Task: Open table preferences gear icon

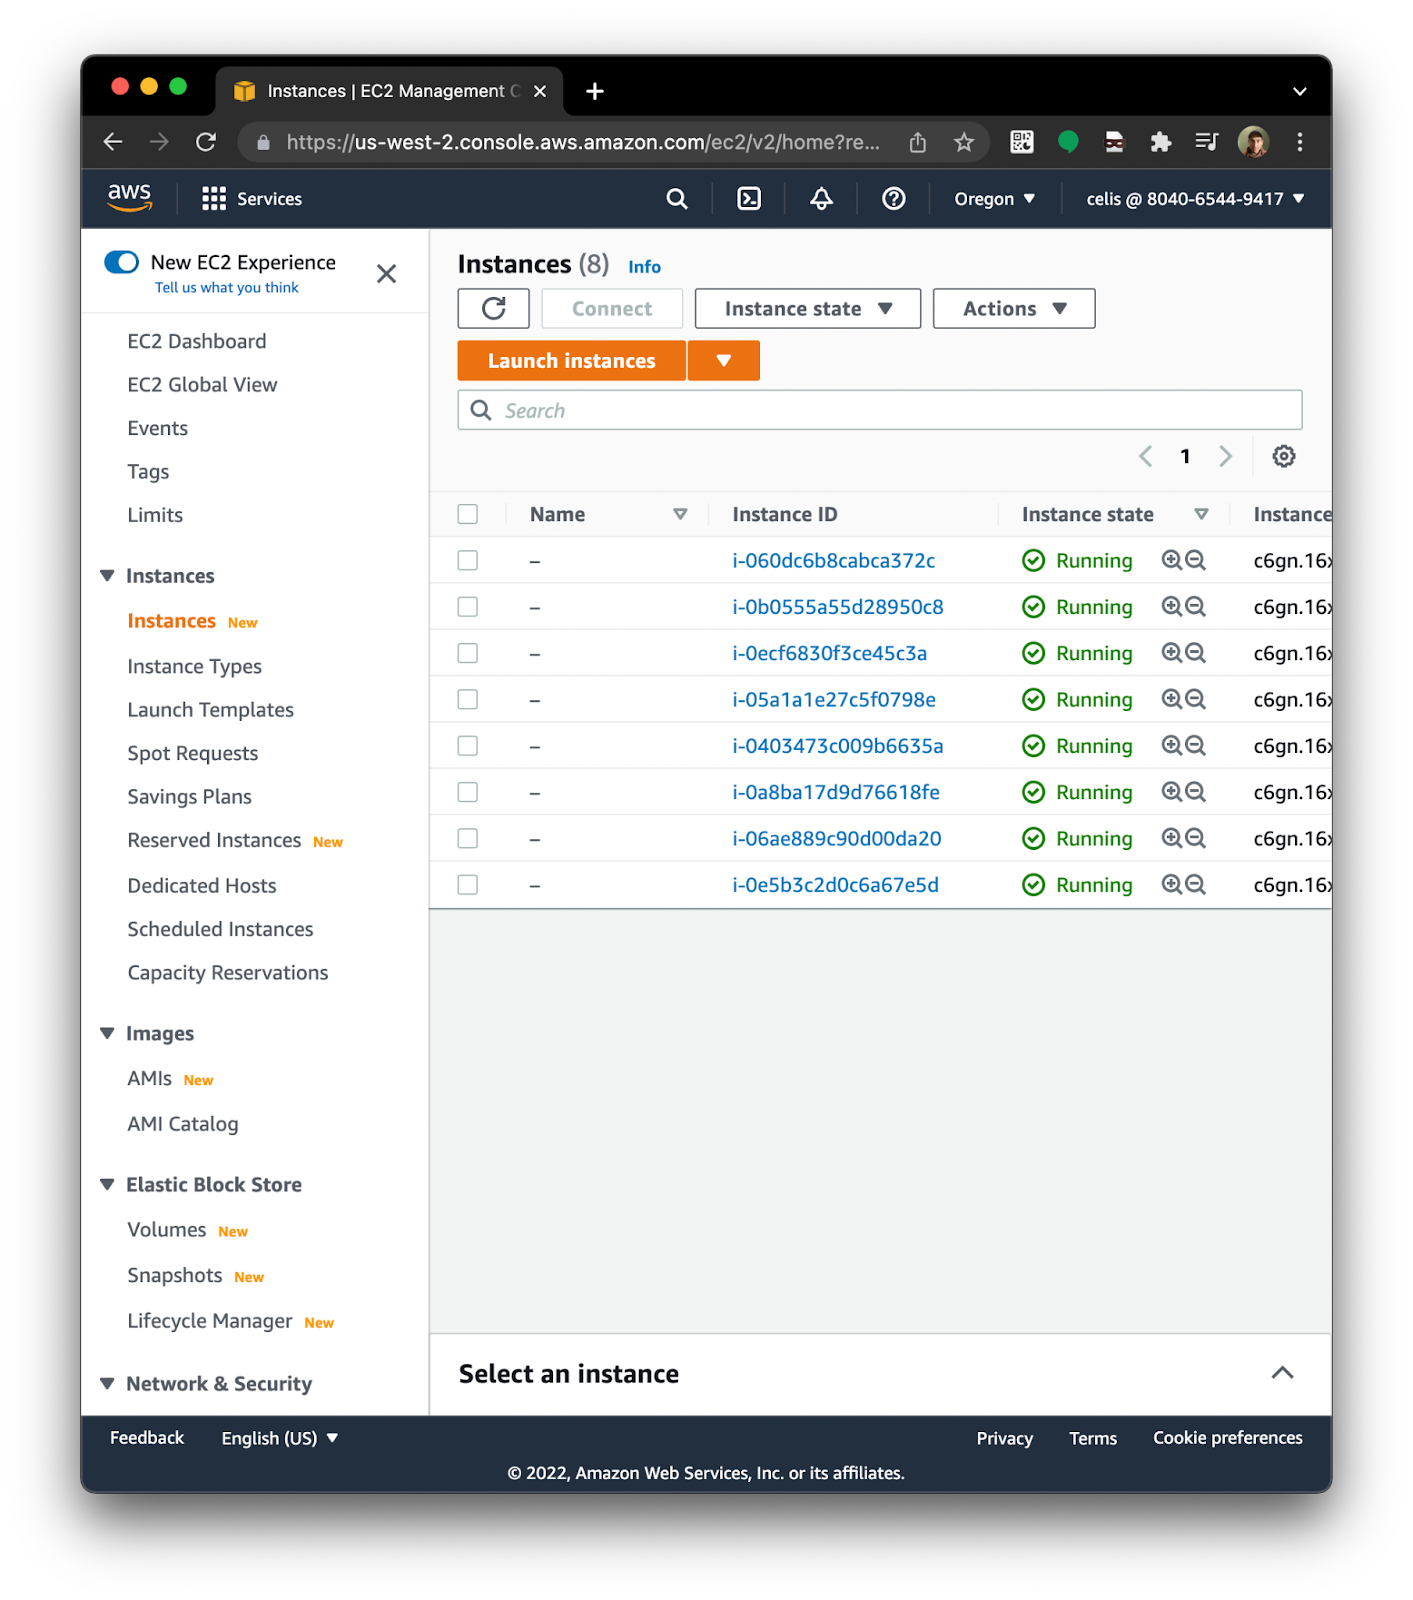Action: (x=1283, y=456)
